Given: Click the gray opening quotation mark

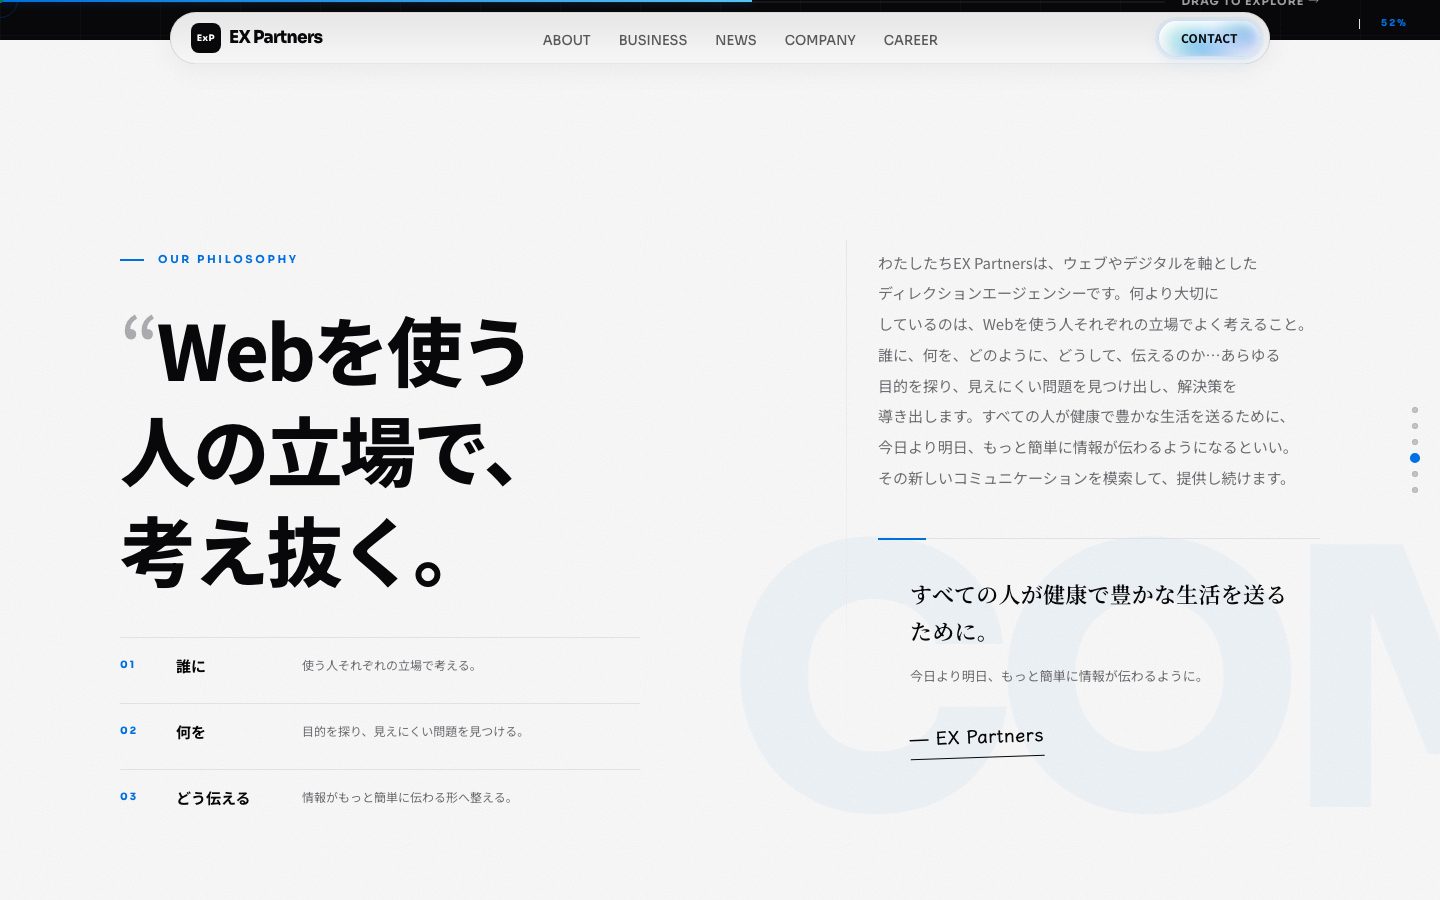Looking at the screenshot, I should pyautogui.click(x=138, y=330).
